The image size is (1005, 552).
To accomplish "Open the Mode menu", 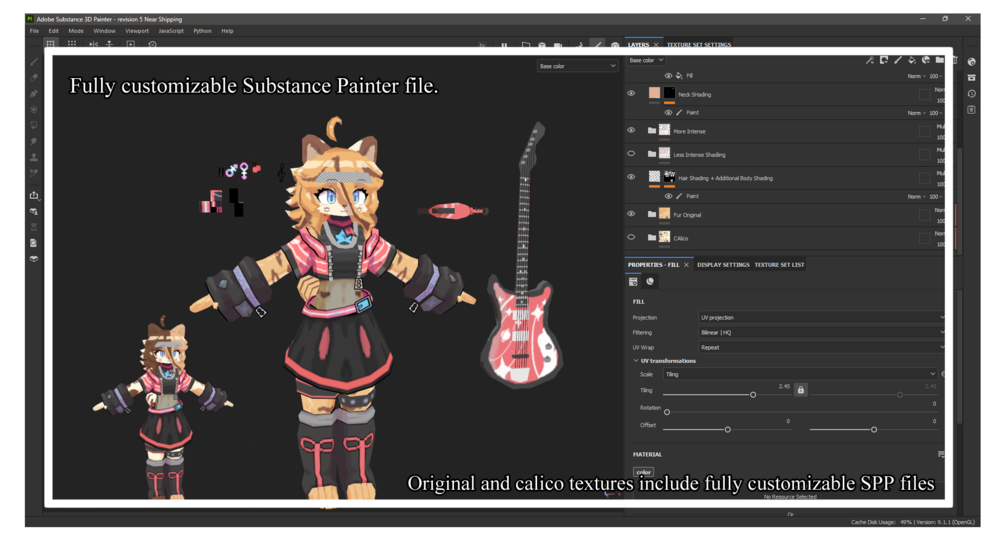I will (76, 31).
